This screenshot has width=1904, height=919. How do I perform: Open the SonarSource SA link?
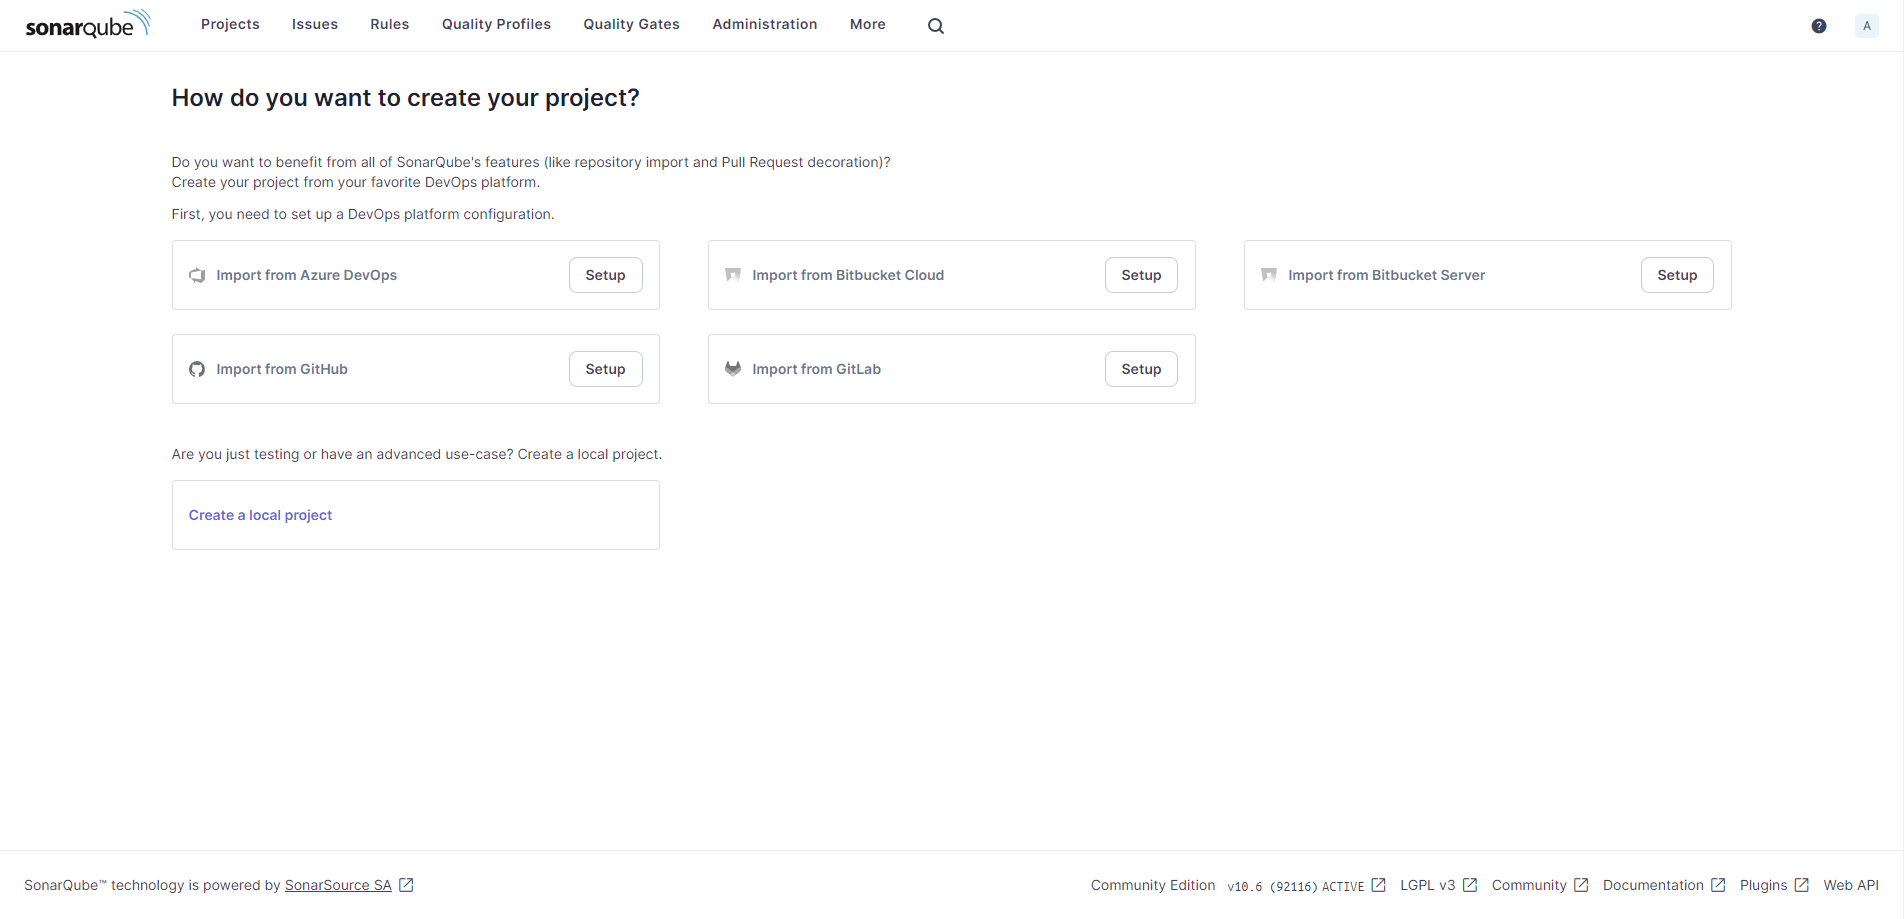pos(338,884)
